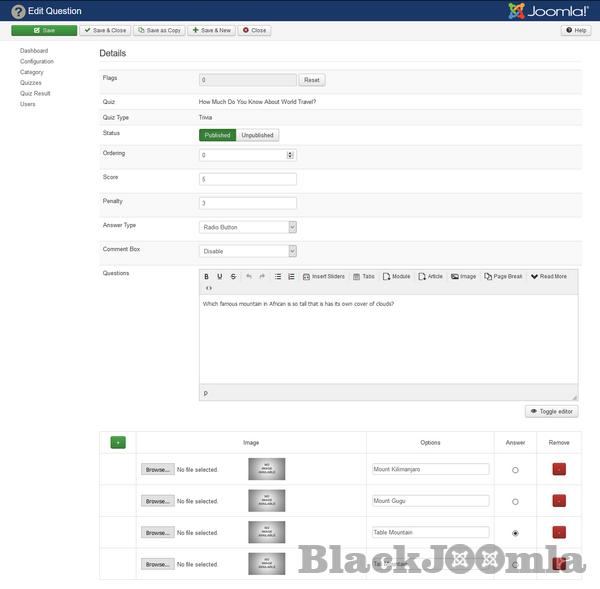The width and height of the screenshot is (600, 589).
Task: Open the Answer Type dropdown
Action: tap(248, 227)
